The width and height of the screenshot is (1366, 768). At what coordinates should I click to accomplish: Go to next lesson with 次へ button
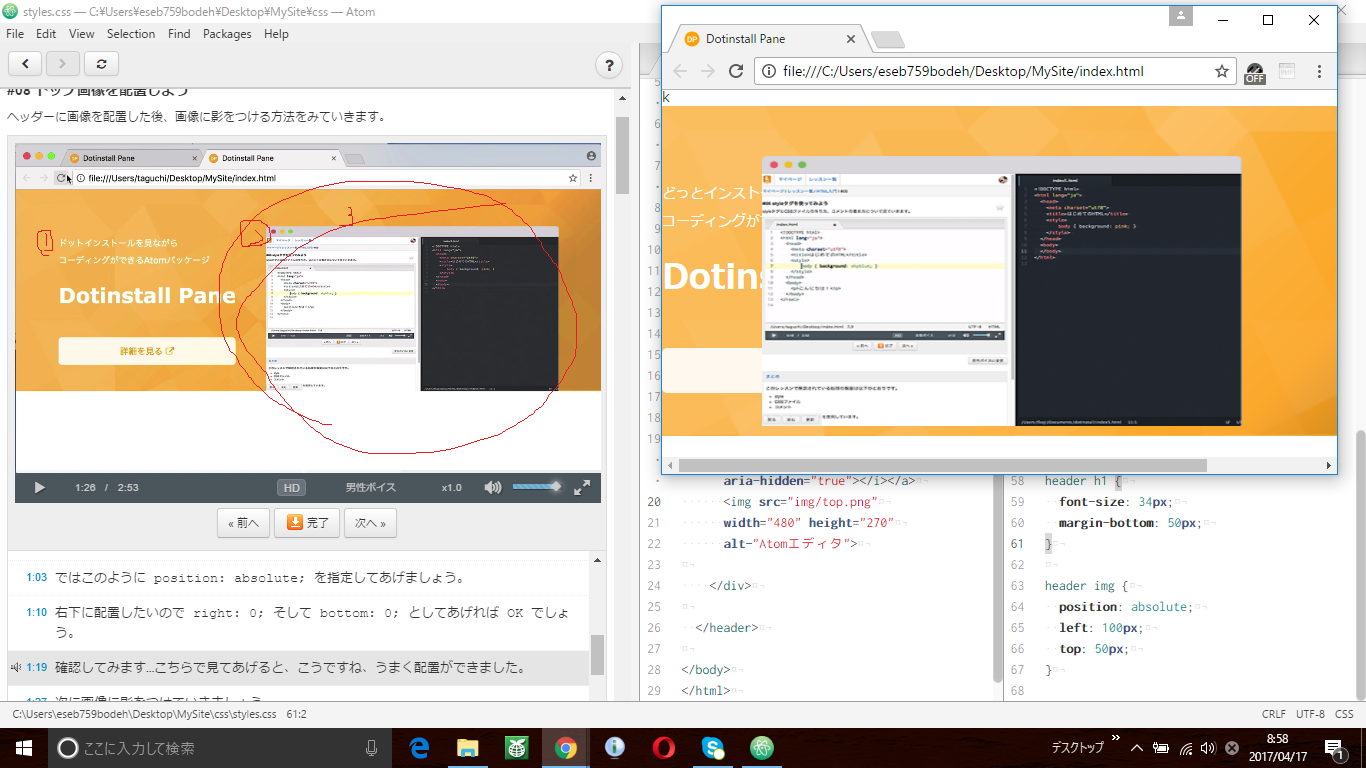[370, 523]
